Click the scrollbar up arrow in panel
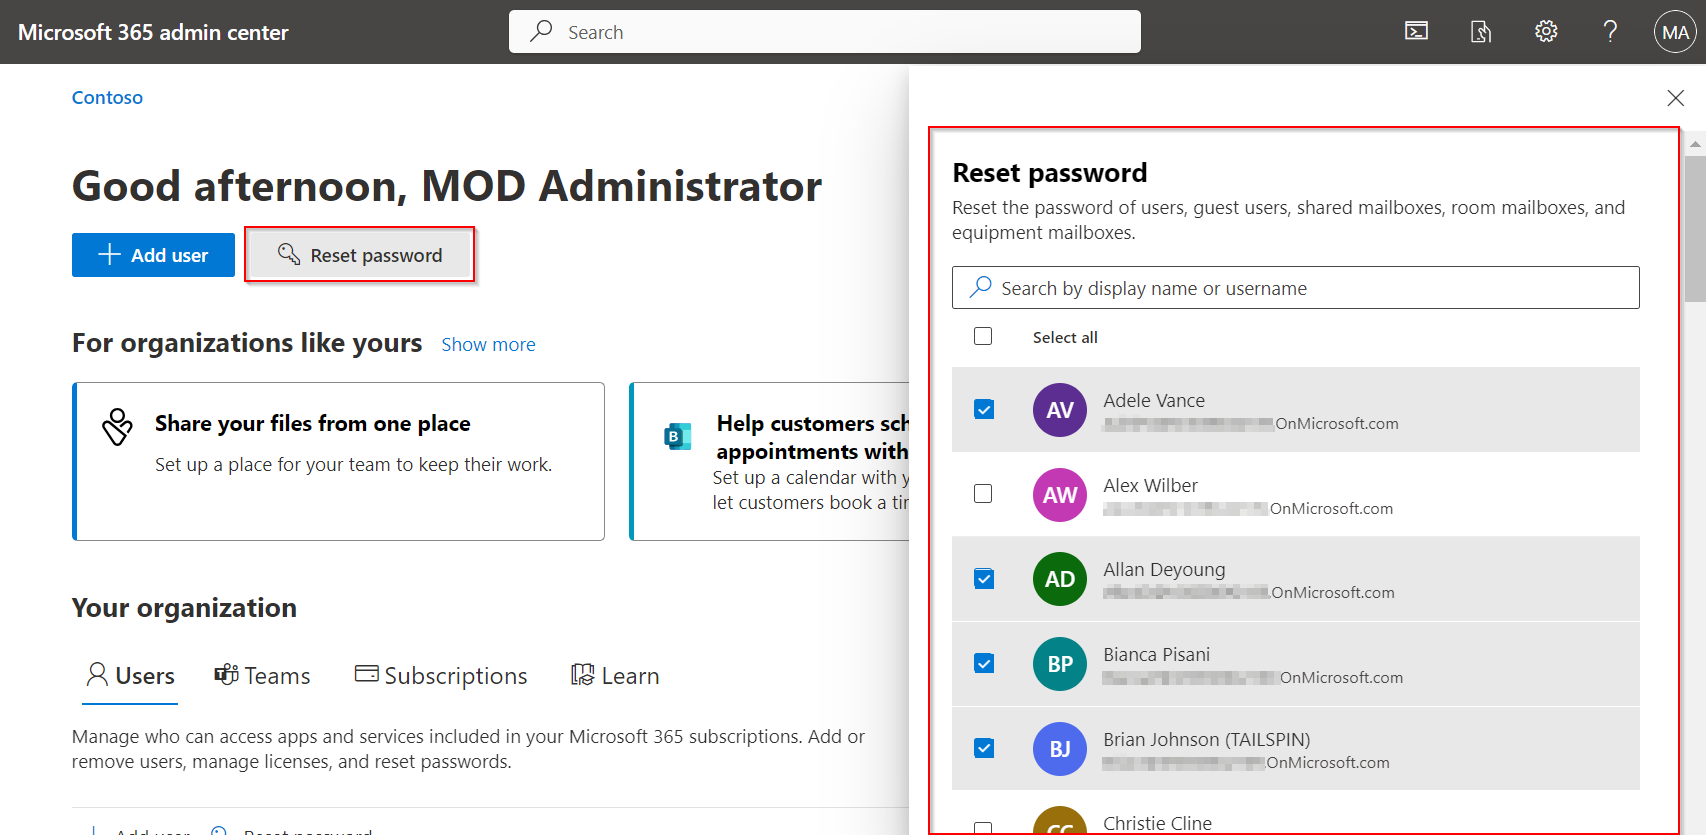Image resolution: width=1706 pixels, height=835 pixels. (1695, 144)
